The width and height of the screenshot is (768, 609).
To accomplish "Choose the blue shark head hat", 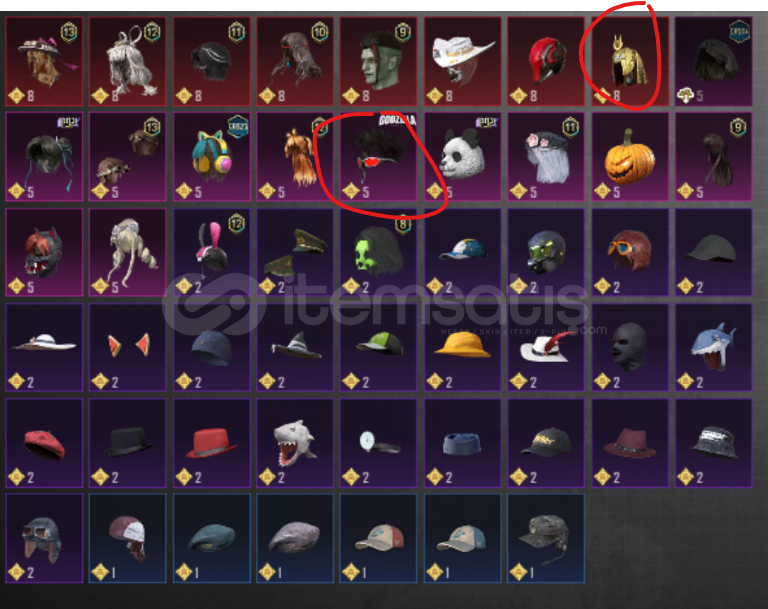I will [713, 347].
